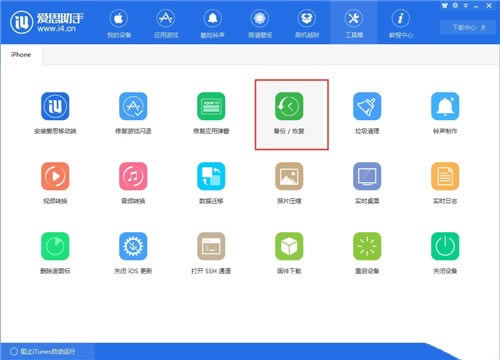The height and width of the screenshot is (360, 500).
Task: Open the photo compression tool
Action: point(289,176)
